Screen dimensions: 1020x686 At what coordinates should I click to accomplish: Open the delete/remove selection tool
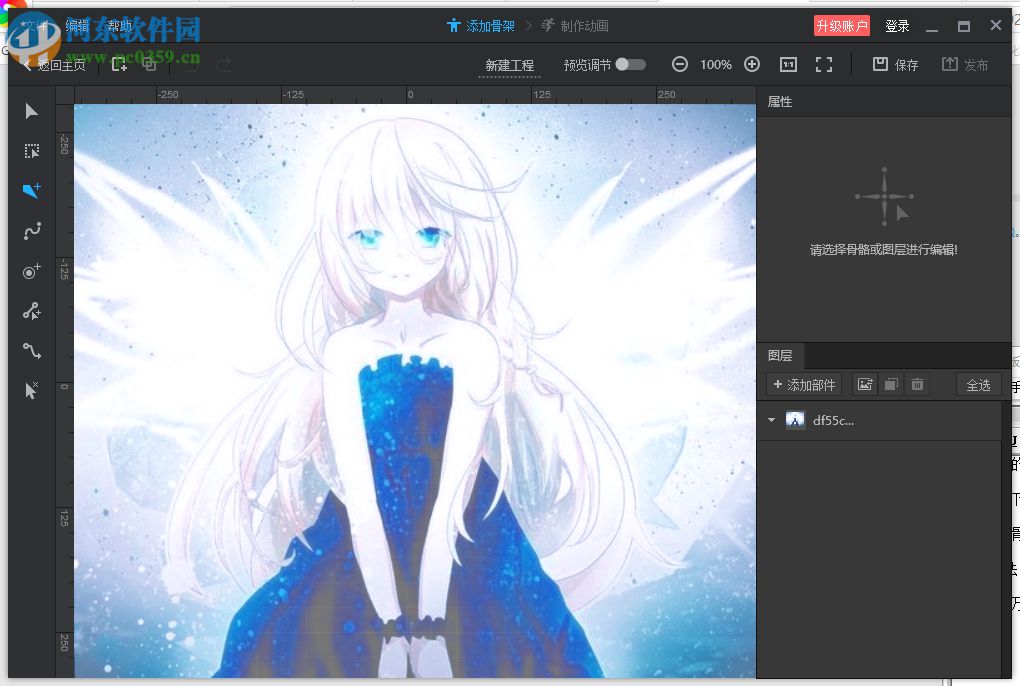(x=31, y=390)
